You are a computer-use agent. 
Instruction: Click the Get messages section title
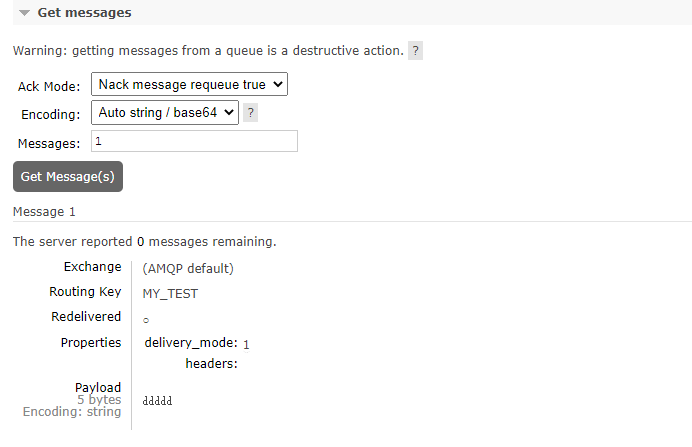84,13
